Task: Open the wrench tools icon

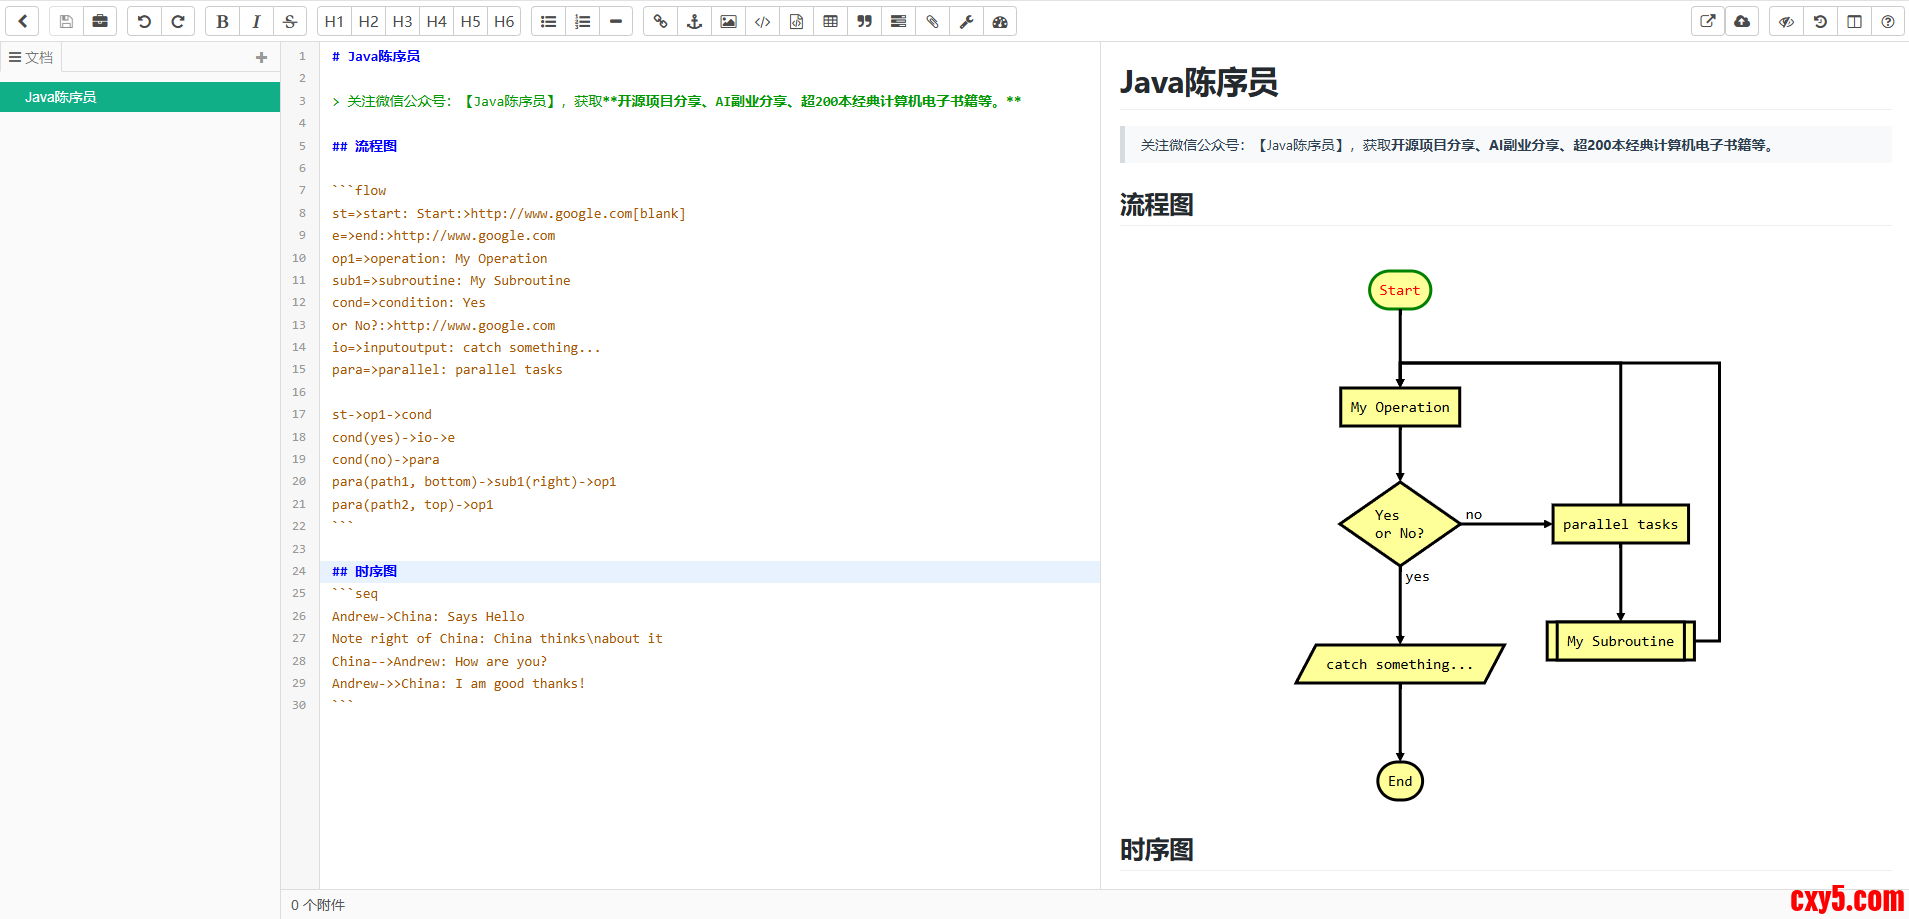Action: click(x=966, y=21)
